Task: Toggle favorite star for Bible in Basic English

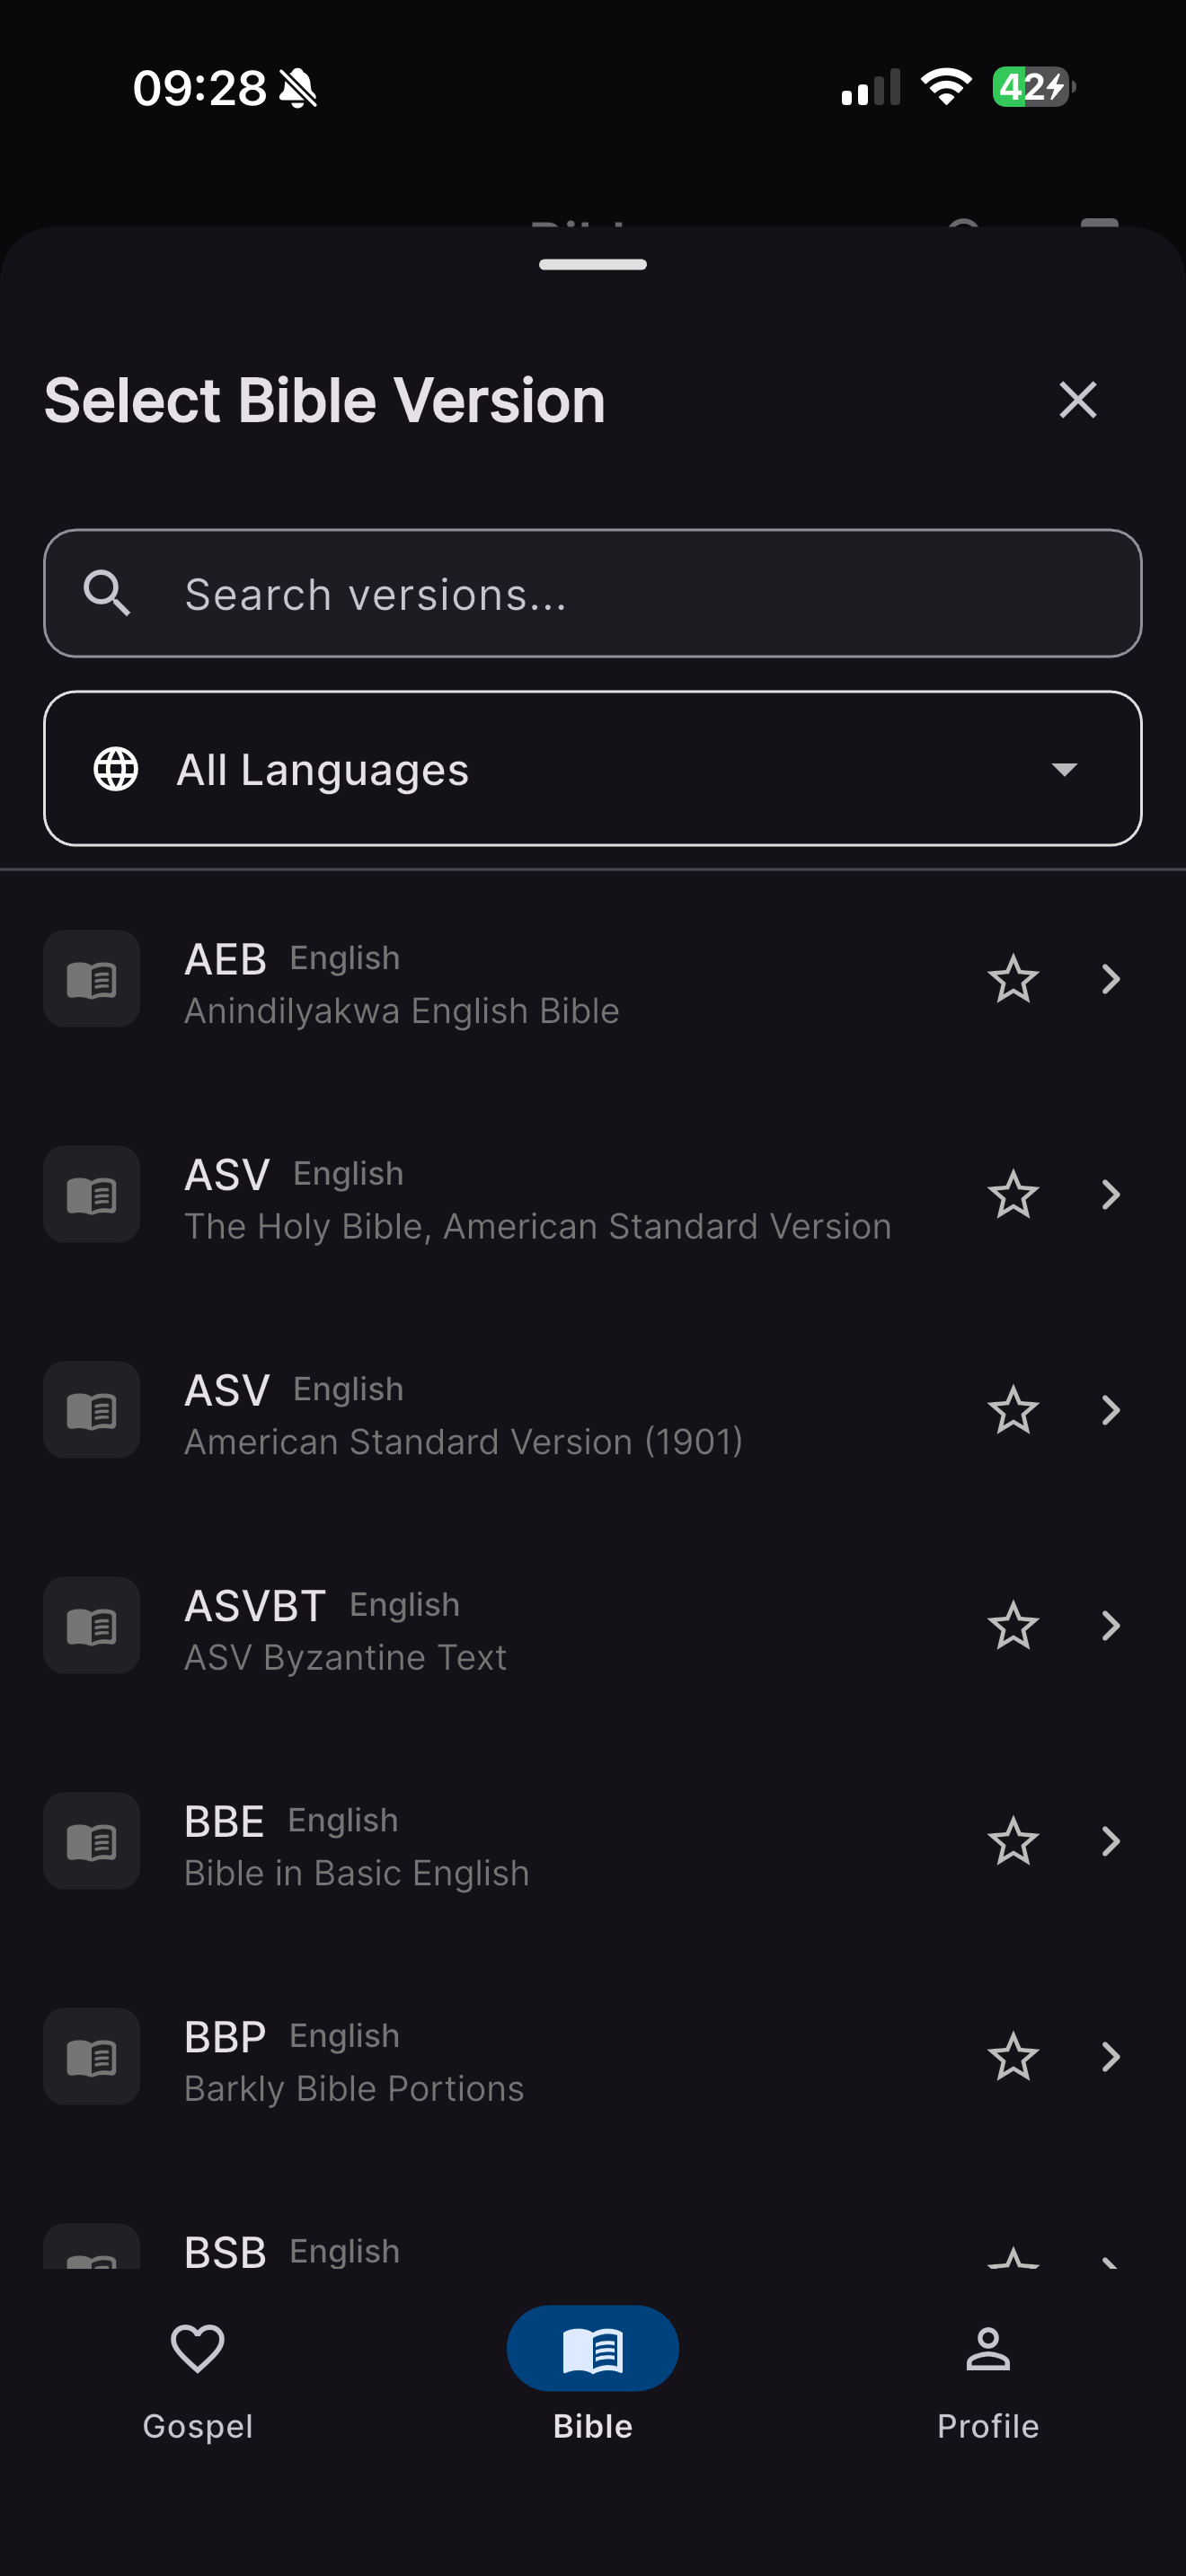Action: [x=1012, y=1841]
